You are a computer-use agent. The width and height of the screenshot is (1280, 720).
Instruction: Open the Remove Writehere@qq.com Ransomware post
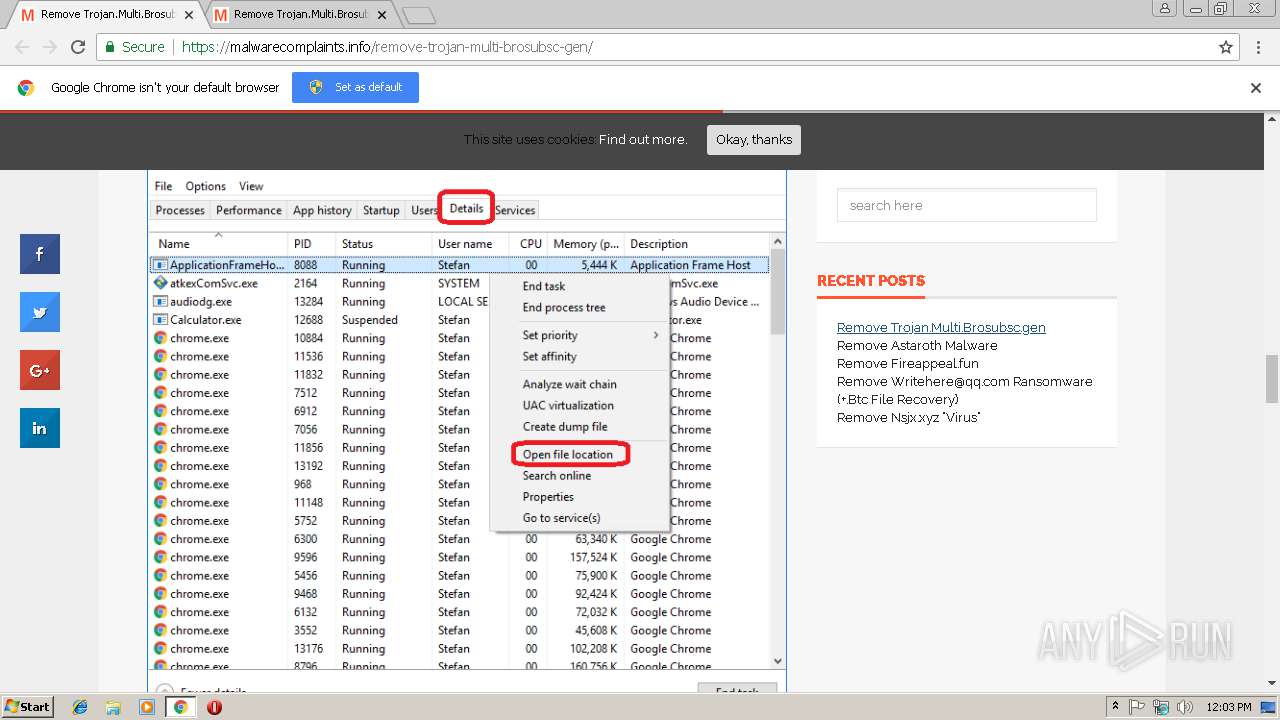click(965, 390)
